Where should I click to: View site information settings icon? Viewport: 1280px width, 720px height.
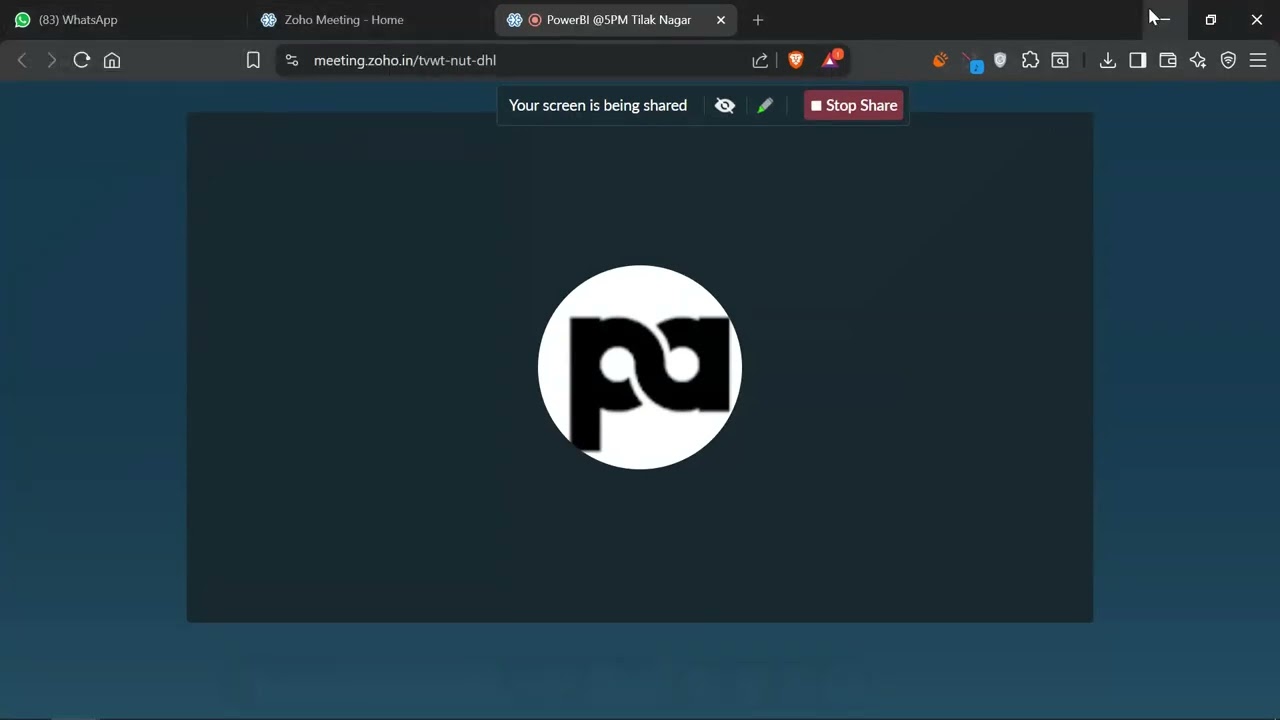point(292,60)
